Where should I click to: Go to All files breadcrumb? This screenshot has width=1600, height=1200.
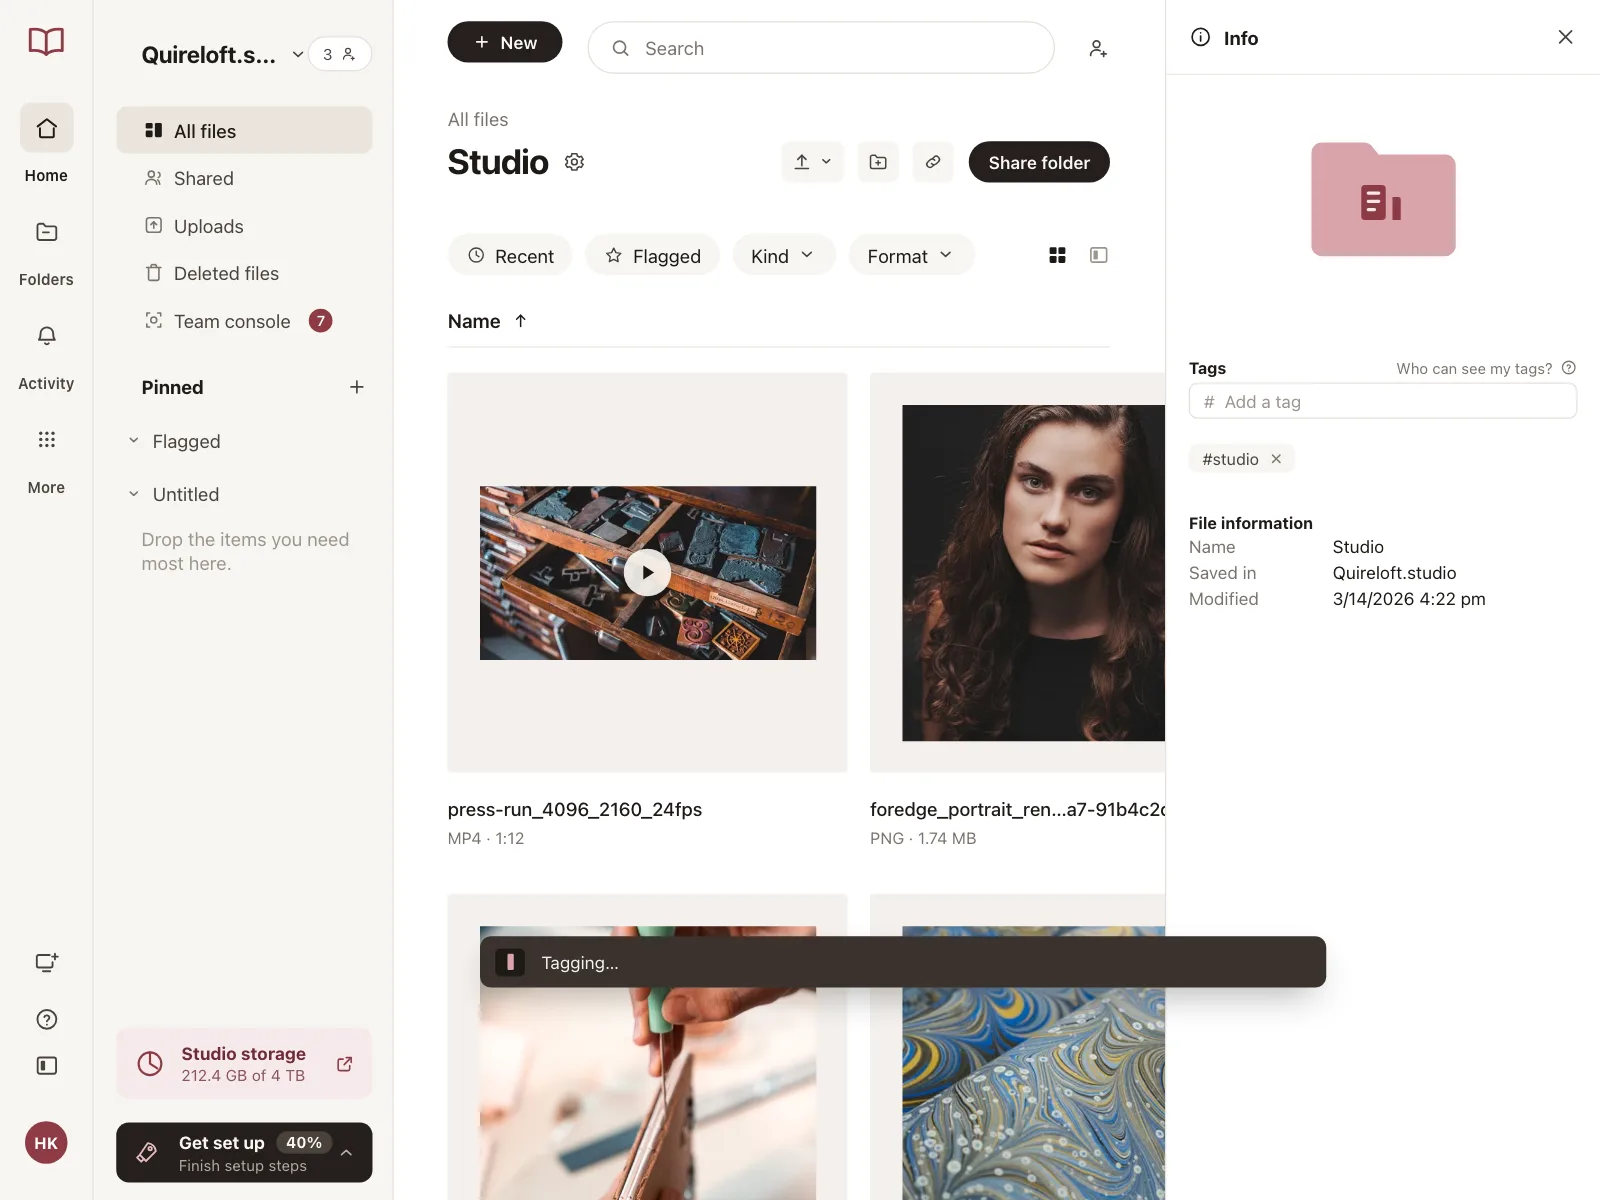tap(478, 119)
